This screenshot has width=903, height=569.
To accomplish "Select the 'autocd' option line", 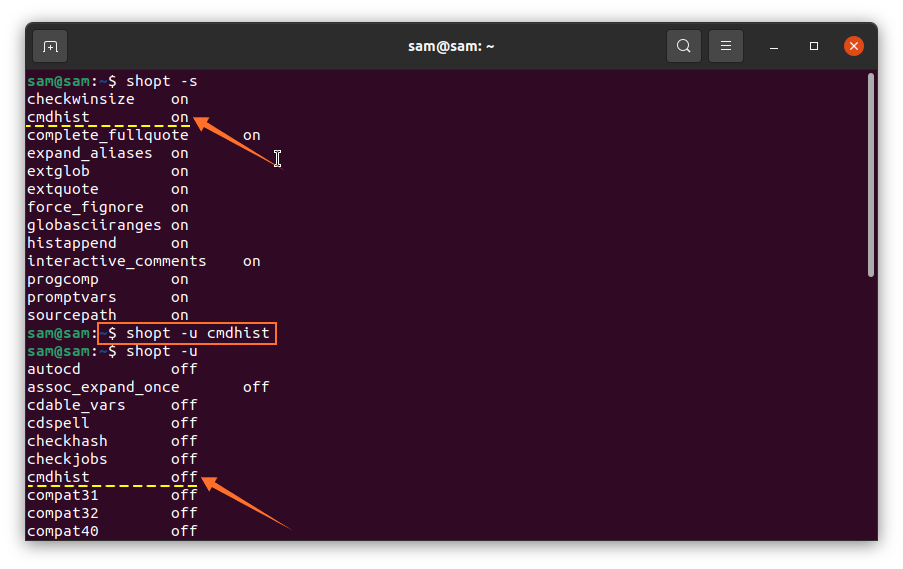I will pos(54,369).
